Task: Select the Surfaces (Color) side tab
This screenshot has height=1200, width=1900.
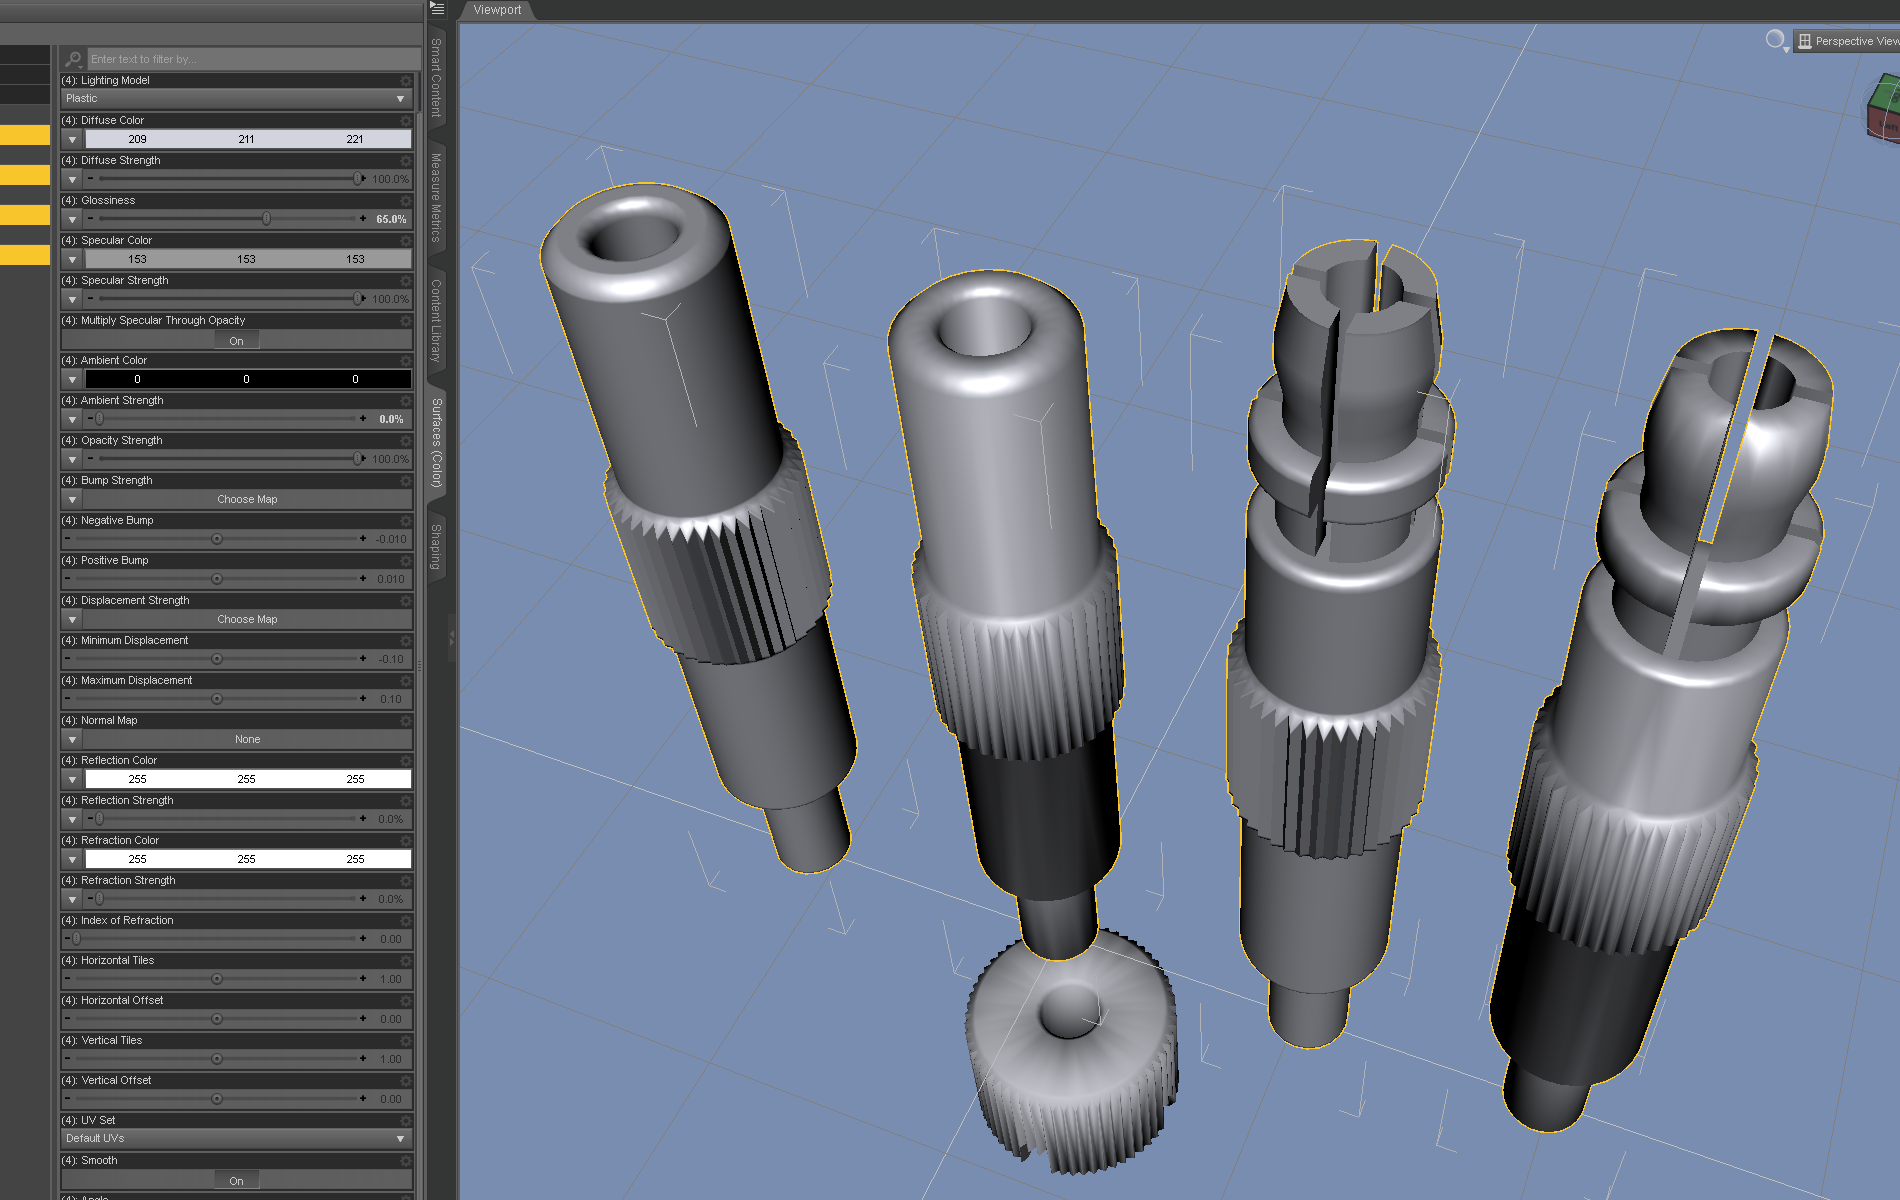Action: coord(437,442)
